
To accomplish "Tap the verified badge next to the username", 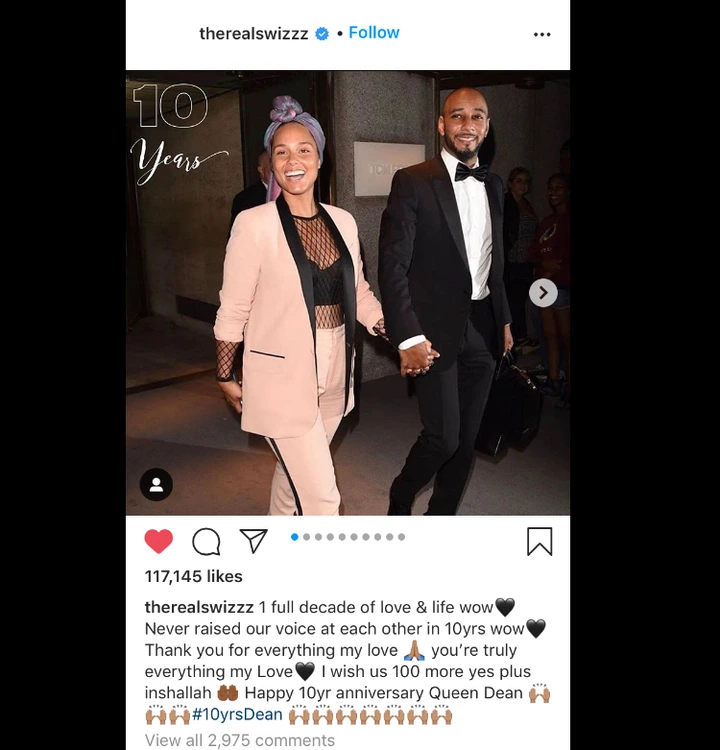I will [322, 33].
